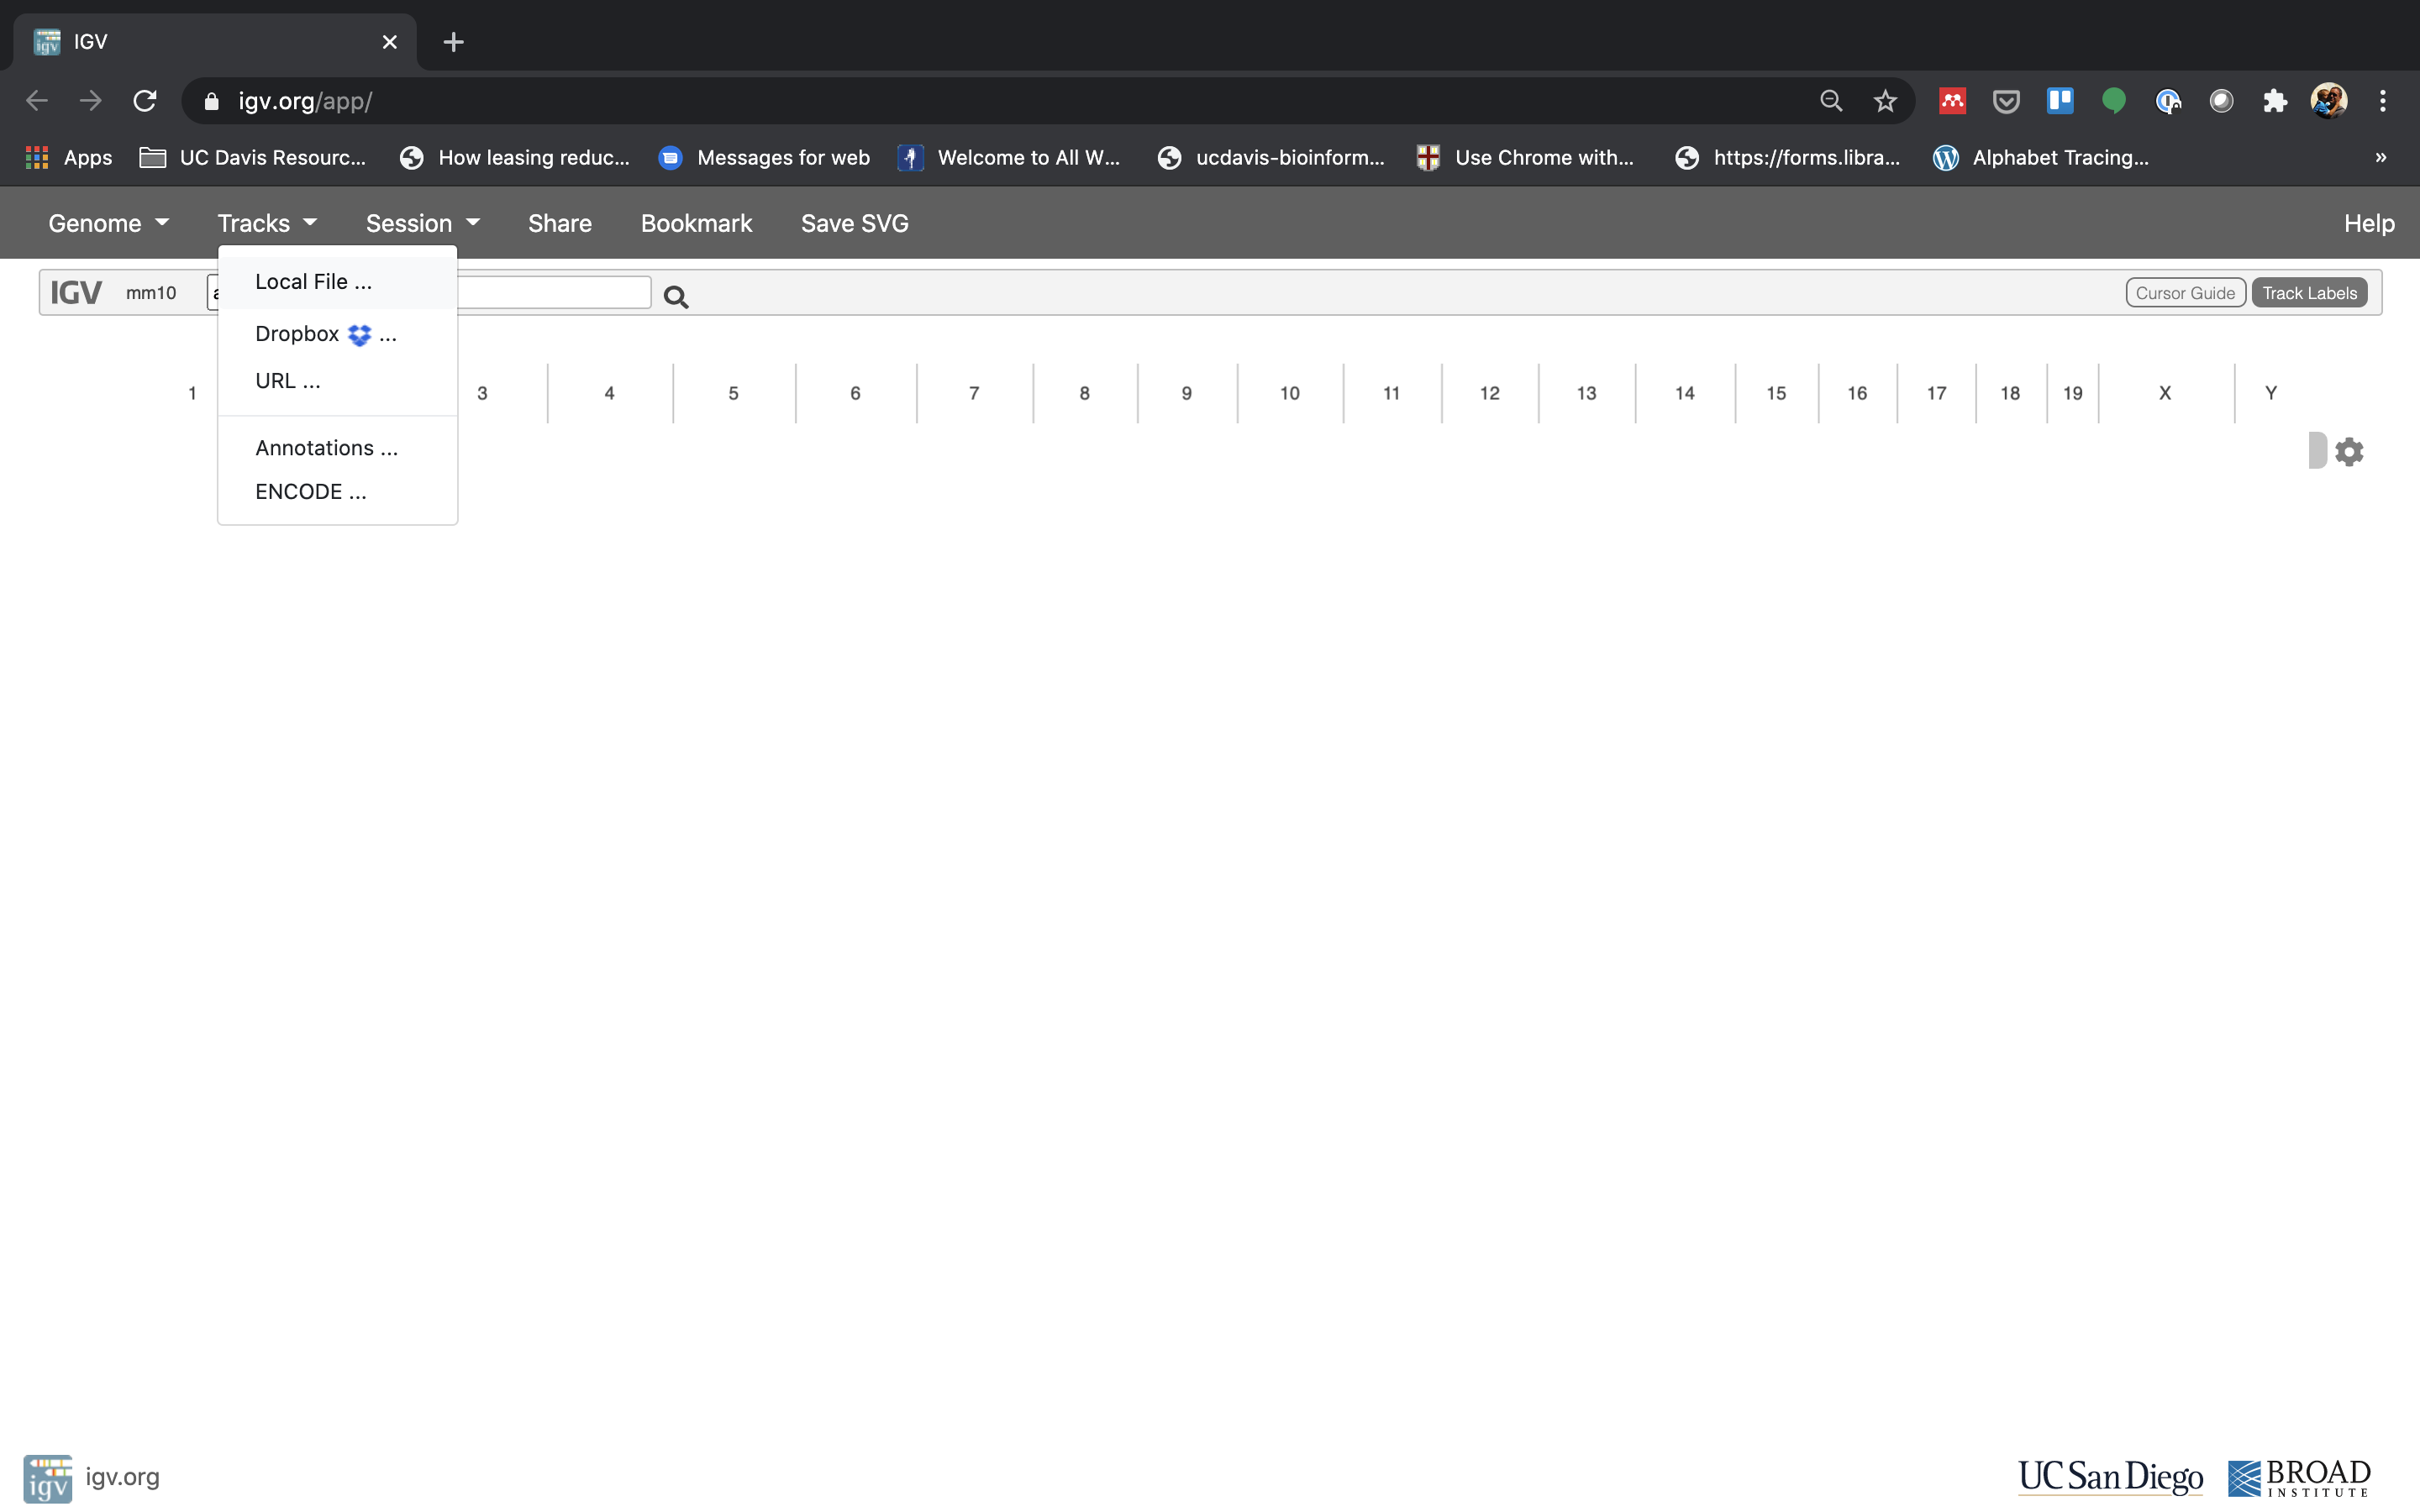The height and width of the screenshot is (1512, 2420).
Task: Choose Local File from Tracks menu
Action: 313,282
